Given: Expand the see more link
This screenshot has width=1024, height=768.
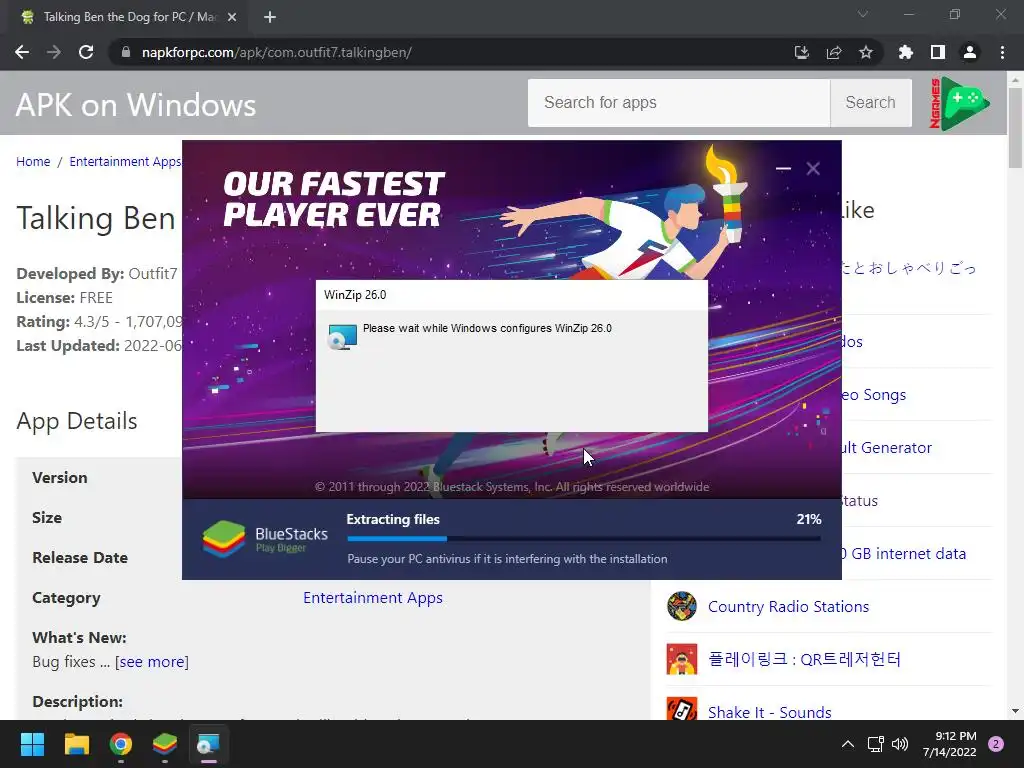Looking at the screenshot, I should tap(152, 662).
